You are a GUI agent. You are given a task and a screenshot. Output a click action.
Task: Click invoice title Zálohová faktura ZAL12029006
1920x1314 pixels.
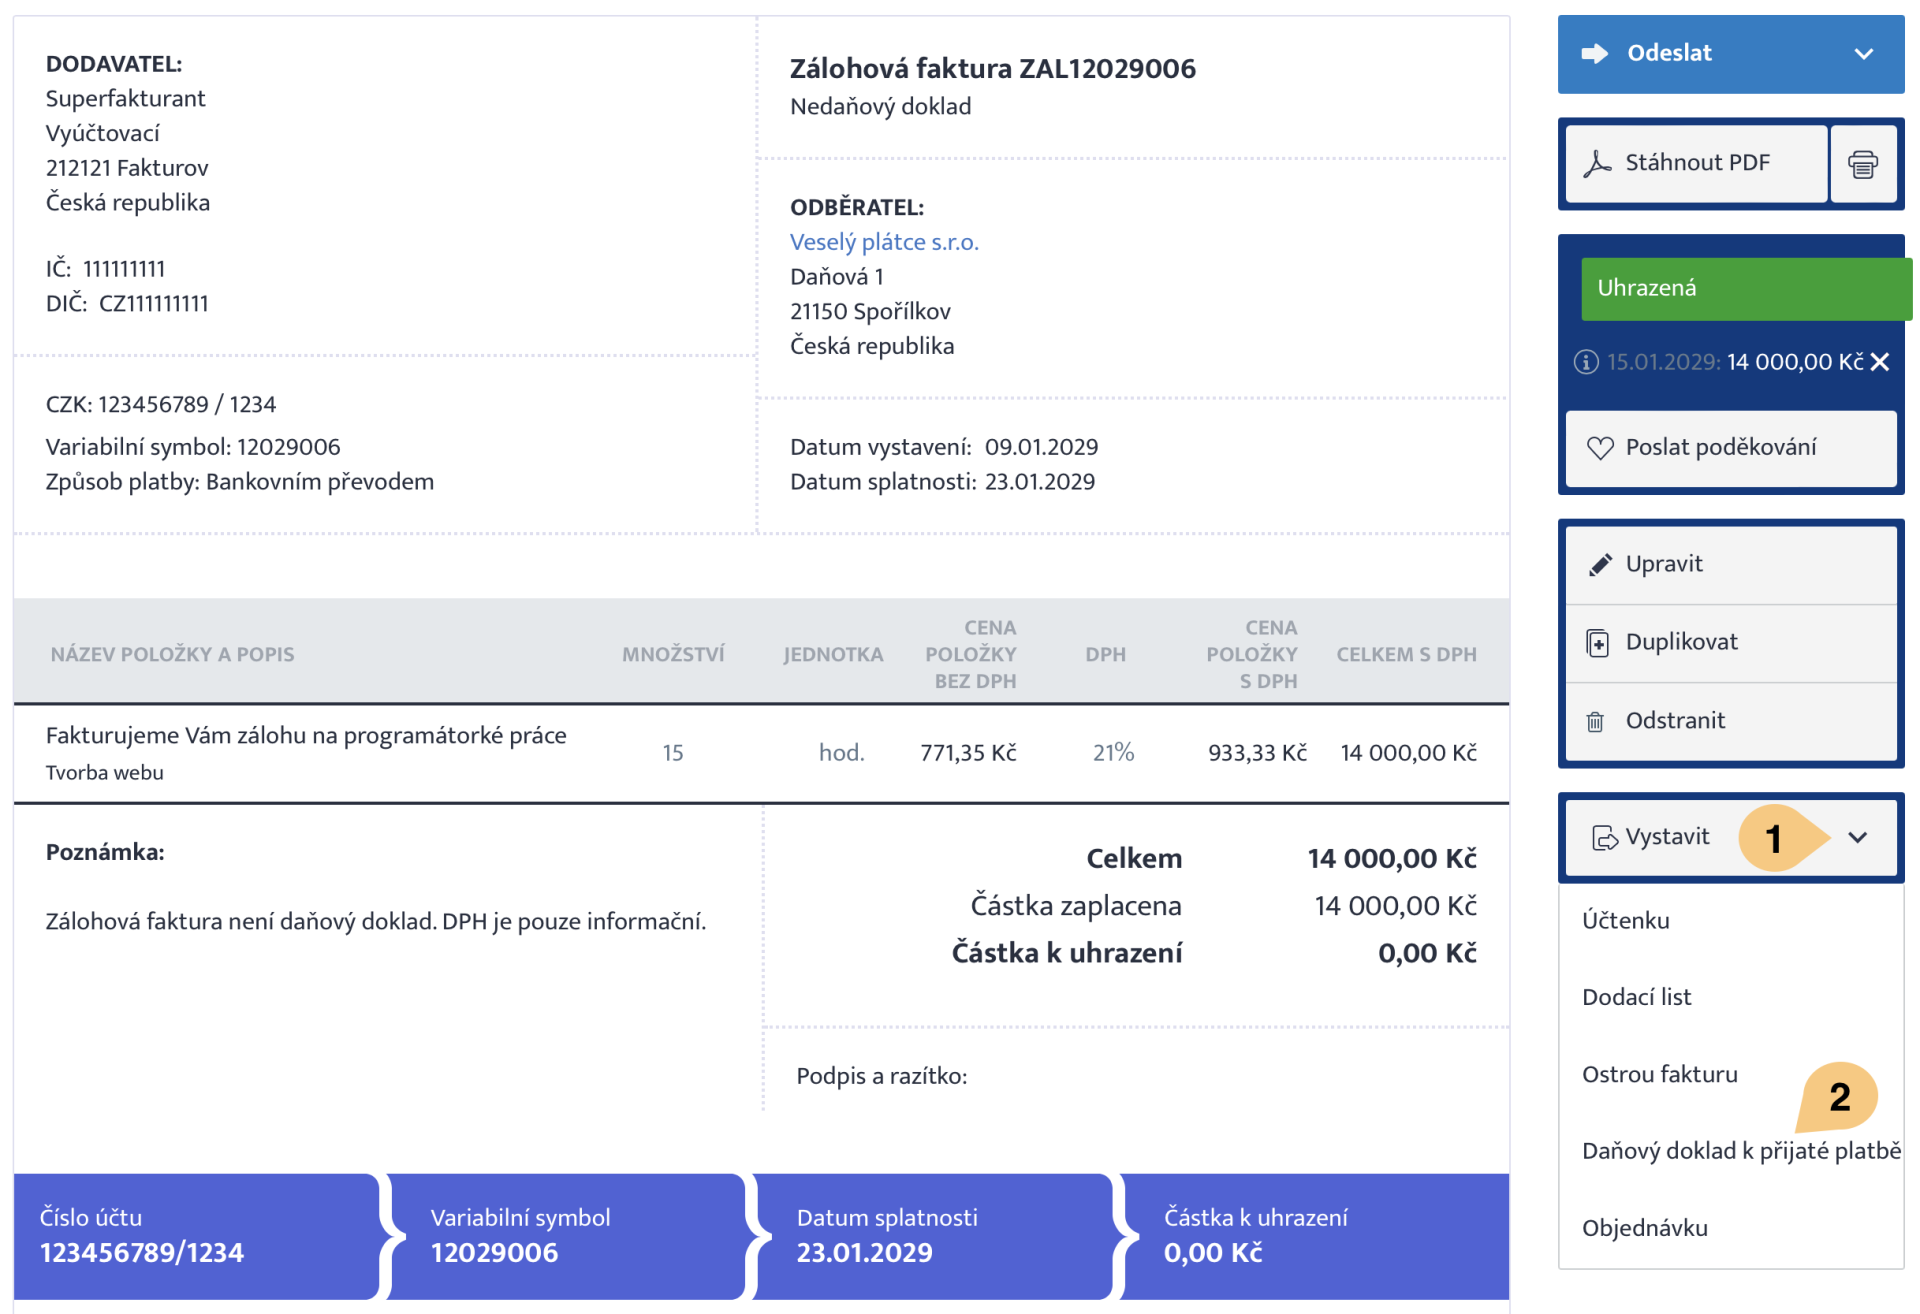click(992, 68)
